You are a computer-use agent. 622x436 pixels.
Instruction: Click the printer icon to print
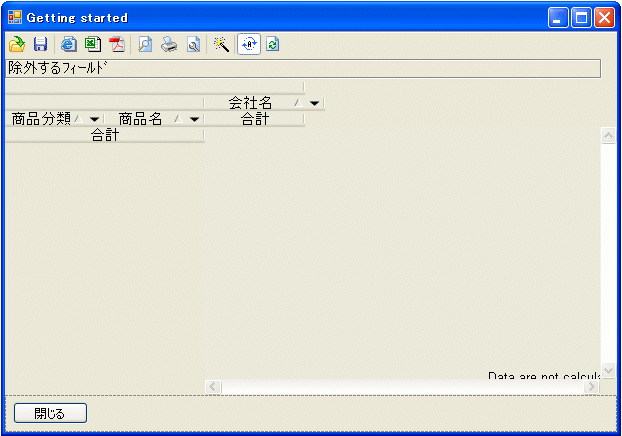click(169, 44)
